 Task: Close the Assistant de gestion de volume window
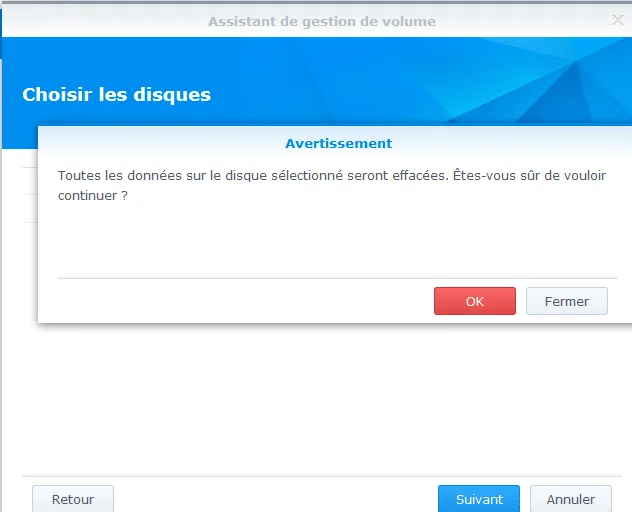(617, 20)
